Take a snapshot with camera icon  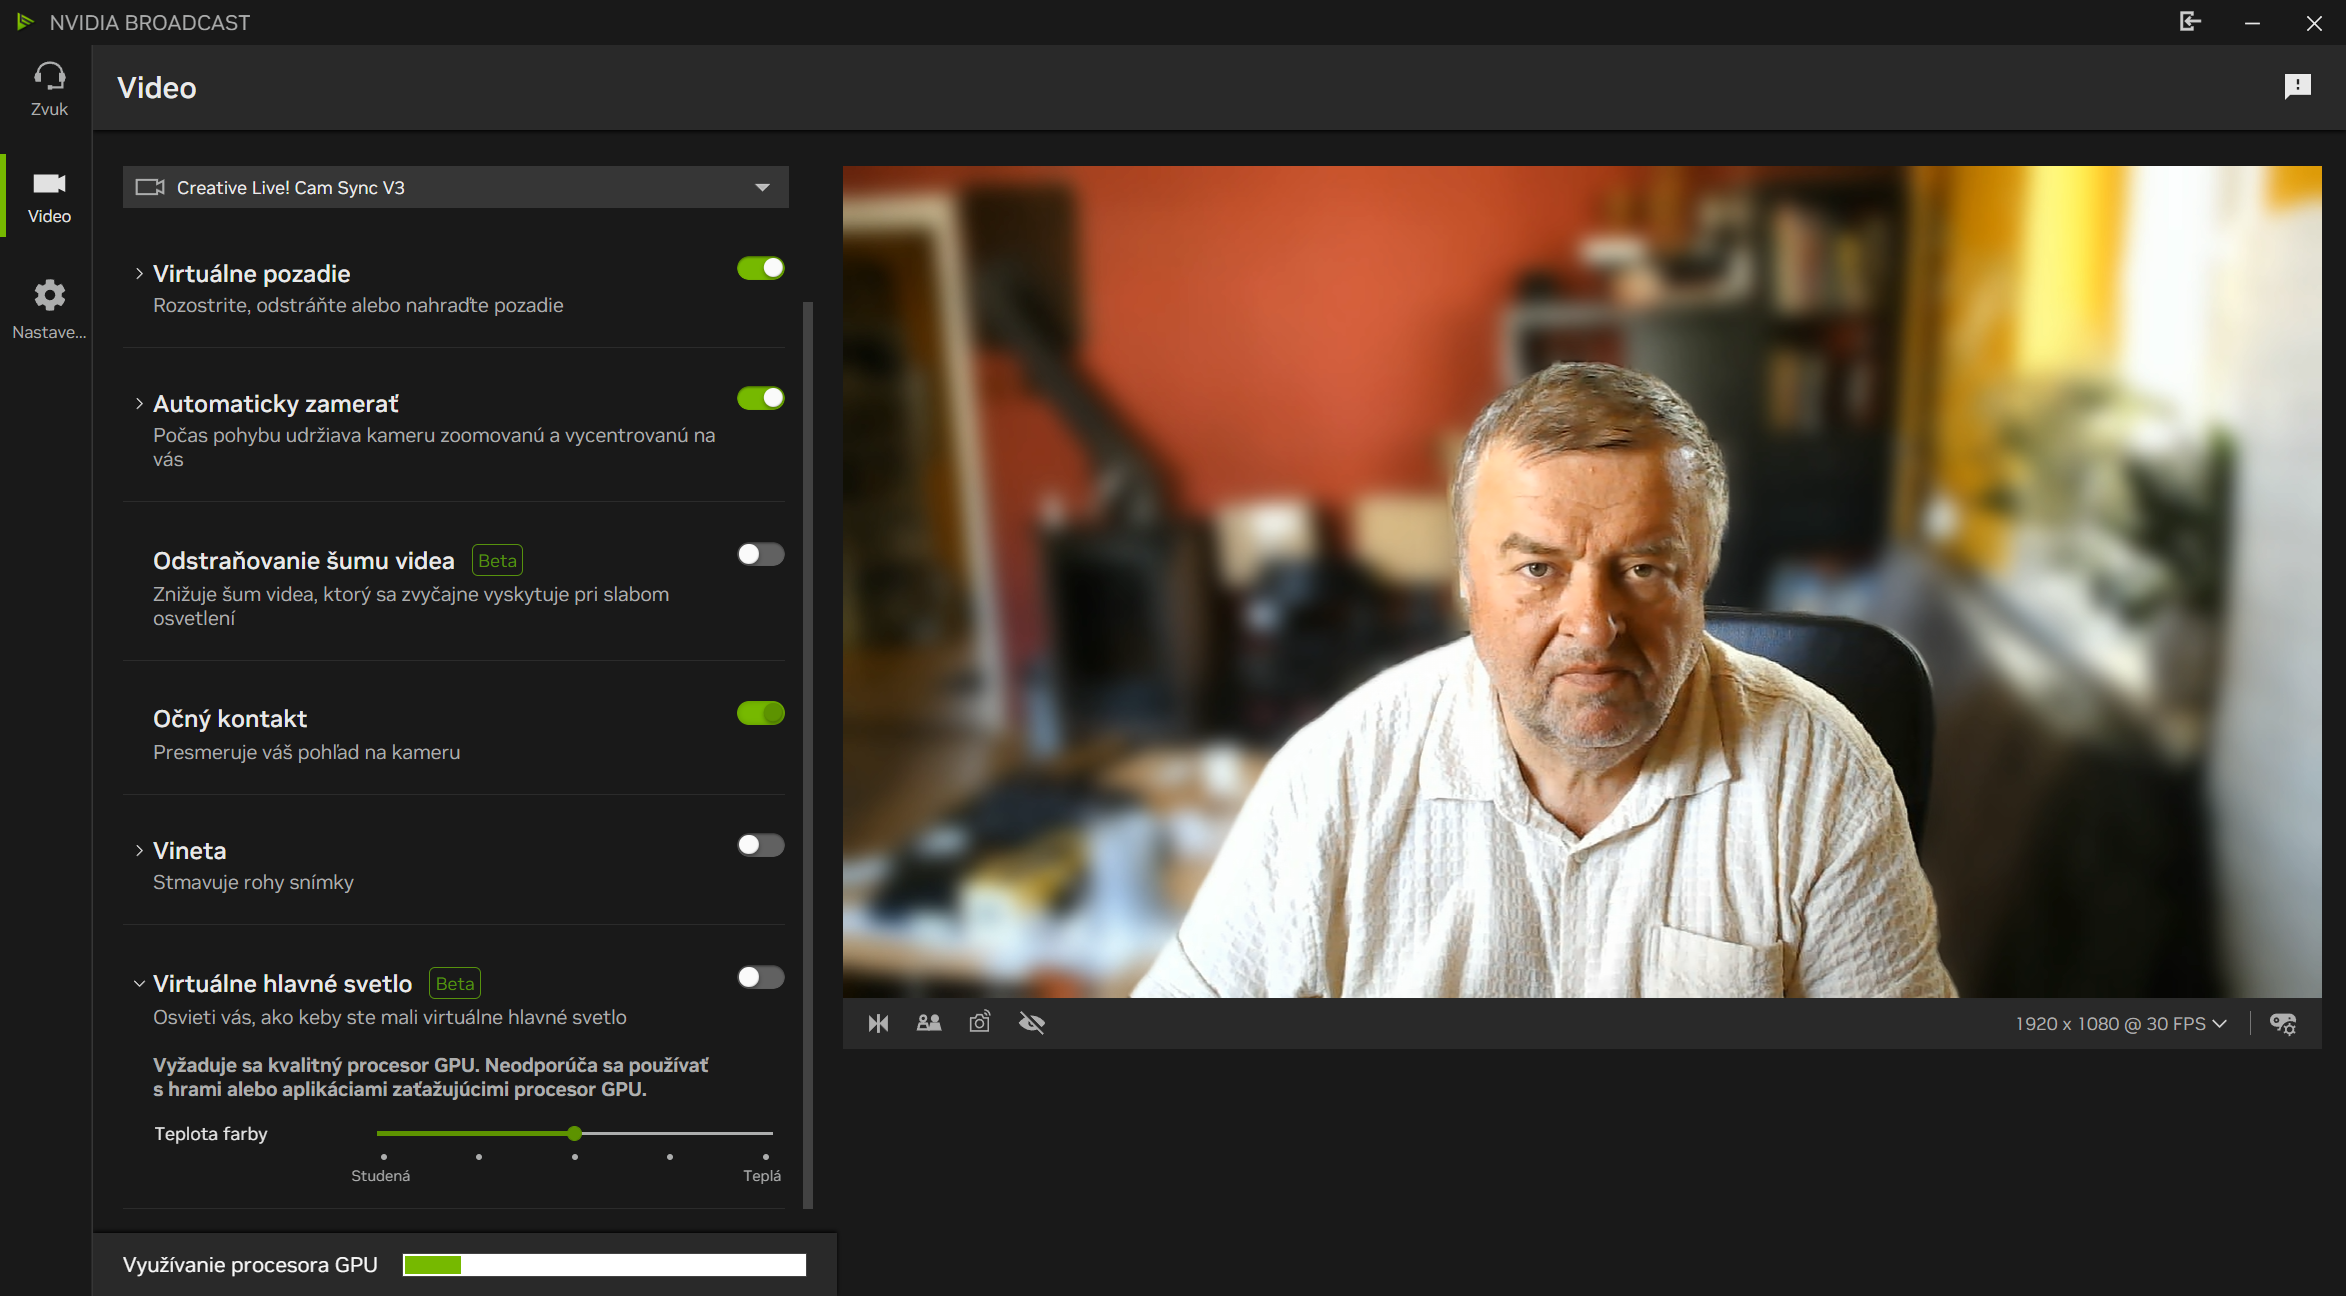(979, 1023)
